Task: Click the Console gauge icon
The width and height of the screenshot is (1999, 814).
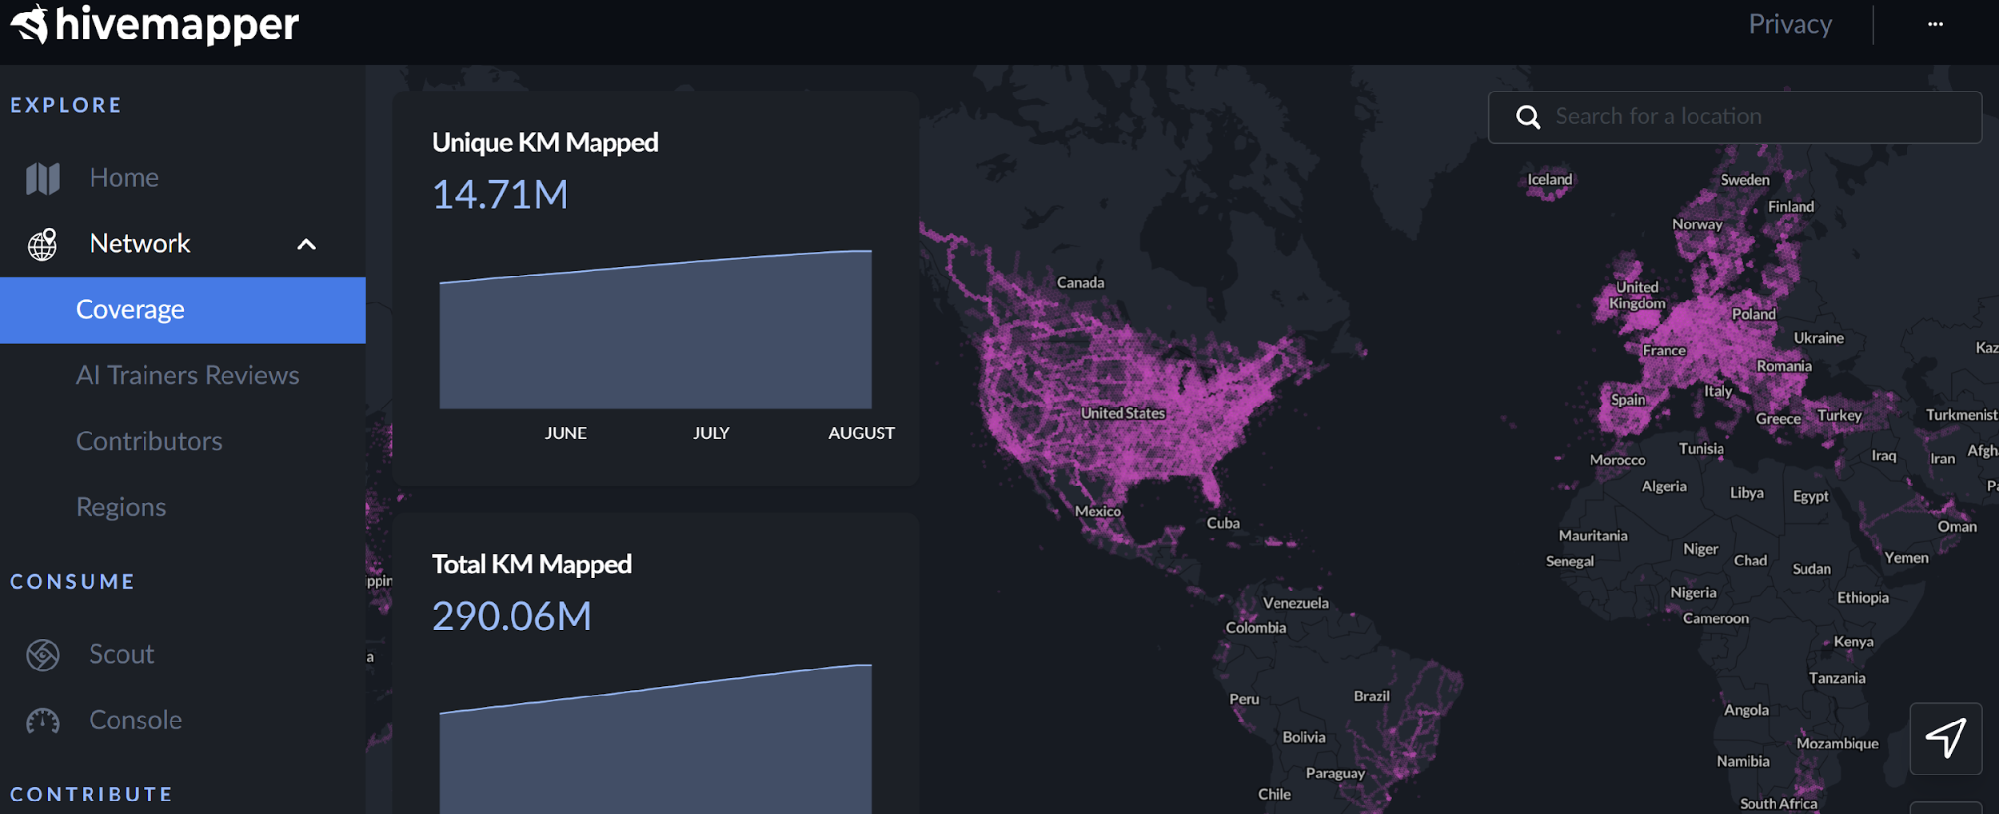Action: tap(43, 721)
